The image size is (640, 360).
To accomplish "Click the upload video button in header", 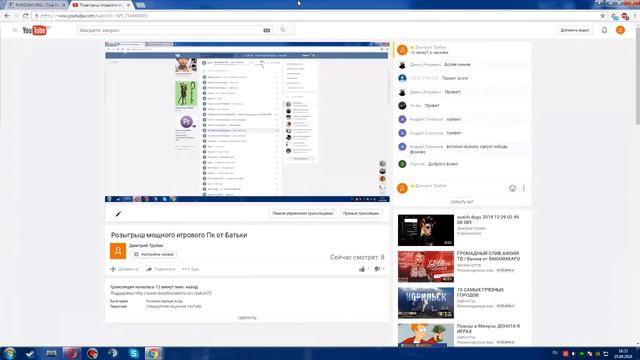I will click(575, 30).
